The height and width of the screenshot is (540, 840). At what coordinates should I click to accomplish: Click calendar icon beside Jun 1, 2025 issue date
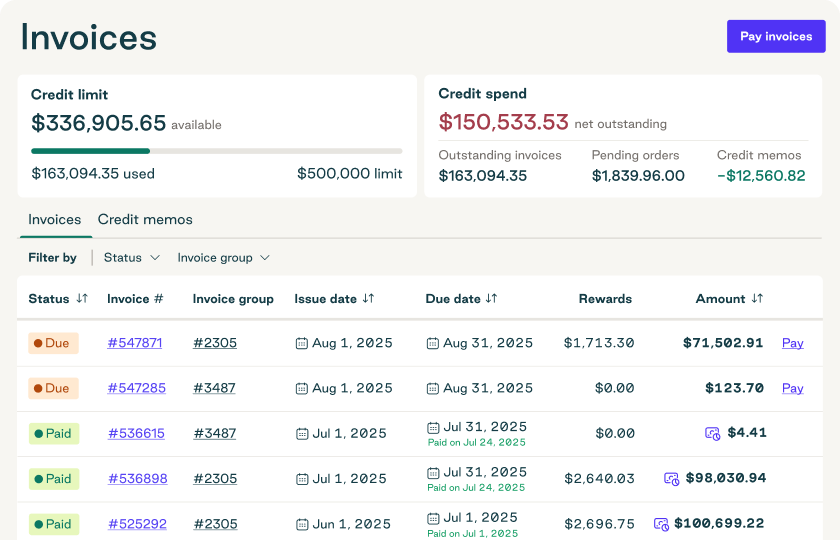(302, 524)
